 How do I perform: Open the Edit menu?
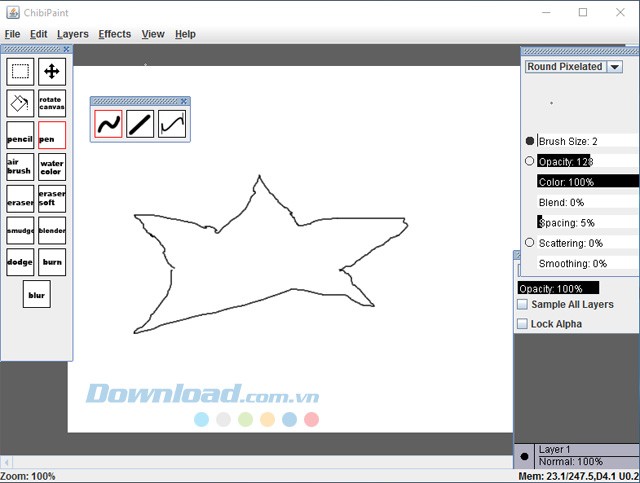coord(39,34)
